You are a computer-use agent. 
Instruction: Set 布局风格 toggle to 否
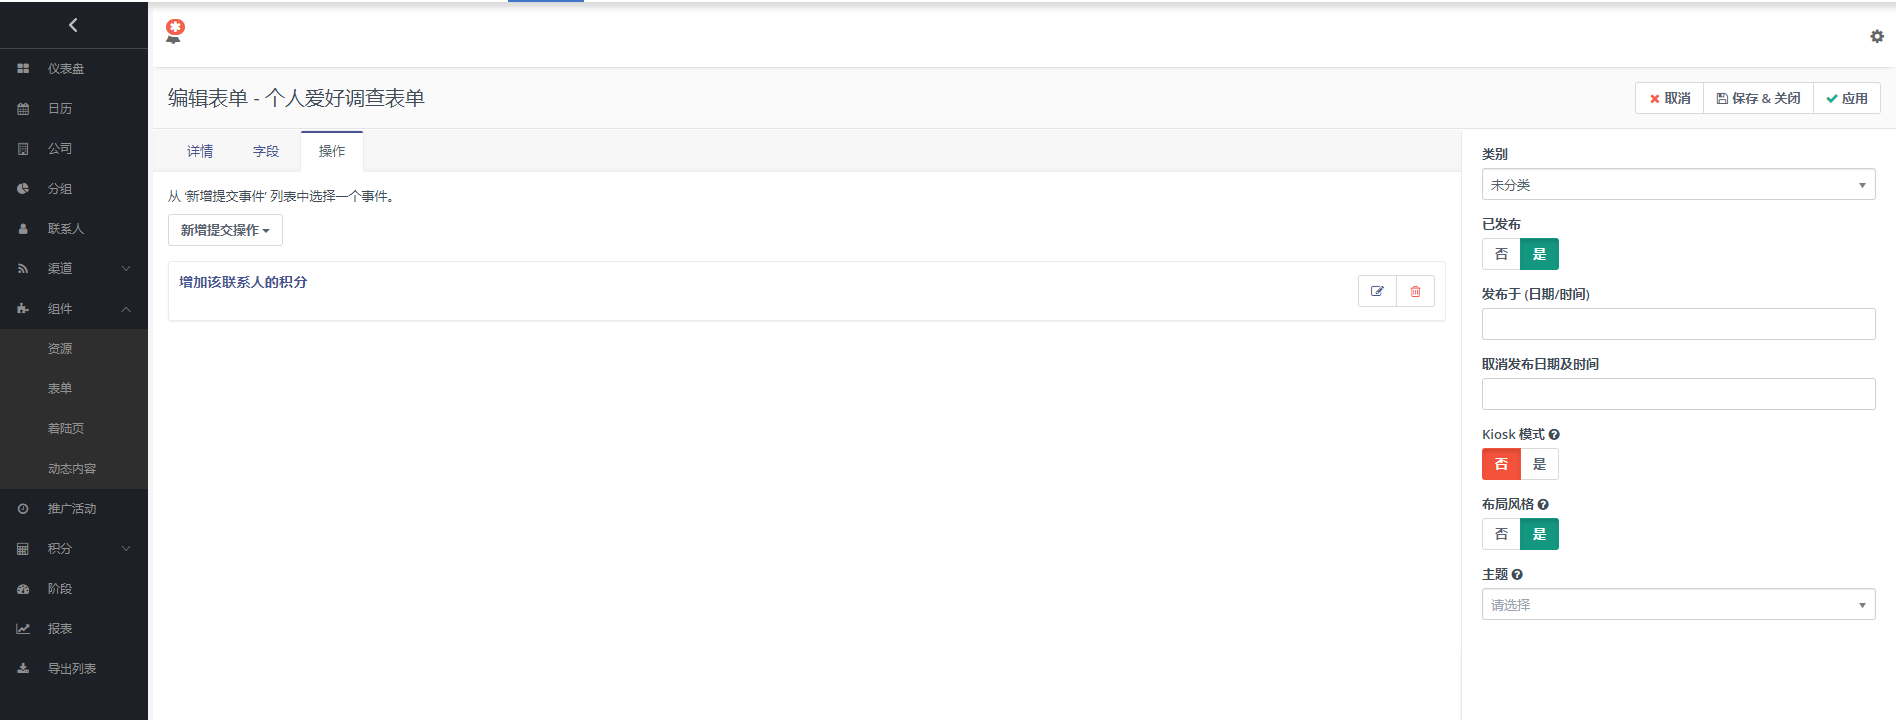pyautogui.click(x=1501, y=534)
